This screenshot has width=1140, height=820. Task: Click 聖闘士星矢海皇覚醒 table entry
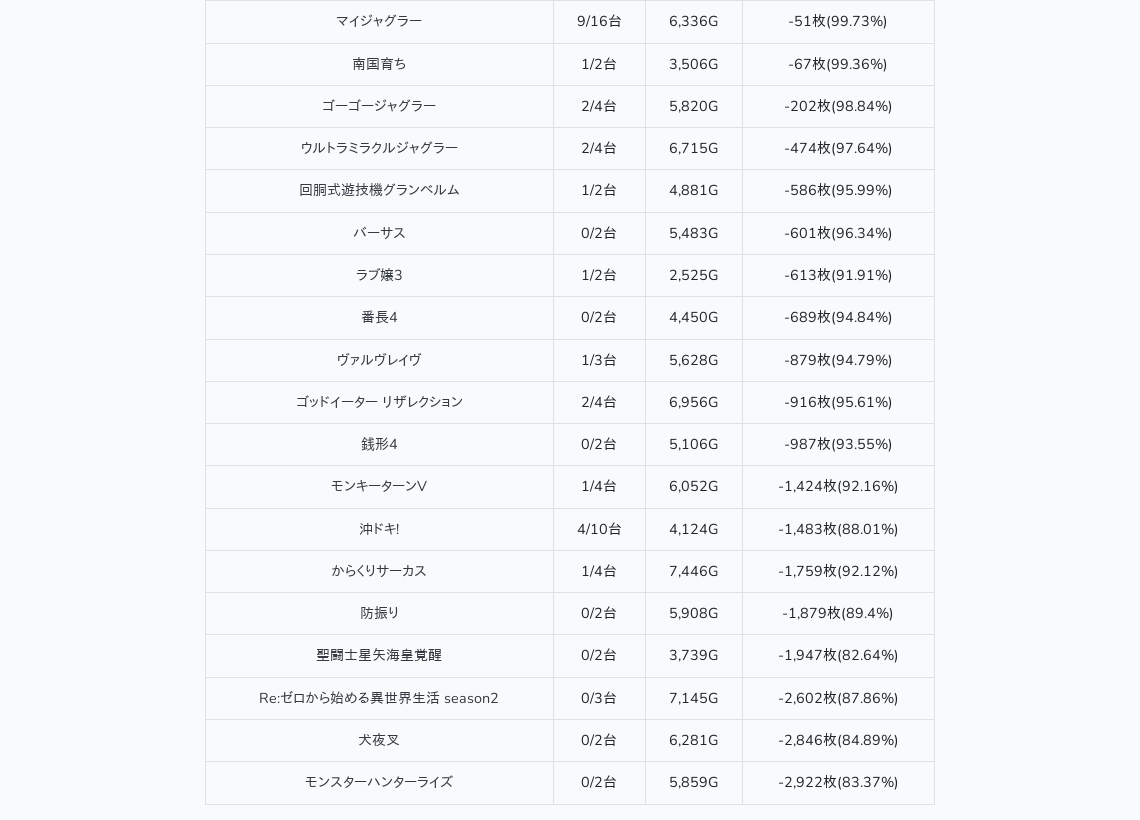pos(379,655)
